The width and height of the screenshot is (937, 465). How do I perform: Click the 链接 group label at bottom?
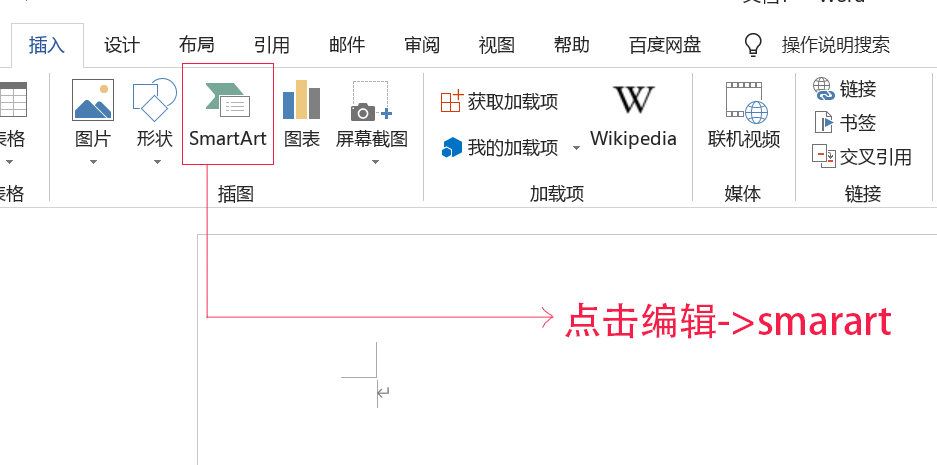[x=863, y=194]
